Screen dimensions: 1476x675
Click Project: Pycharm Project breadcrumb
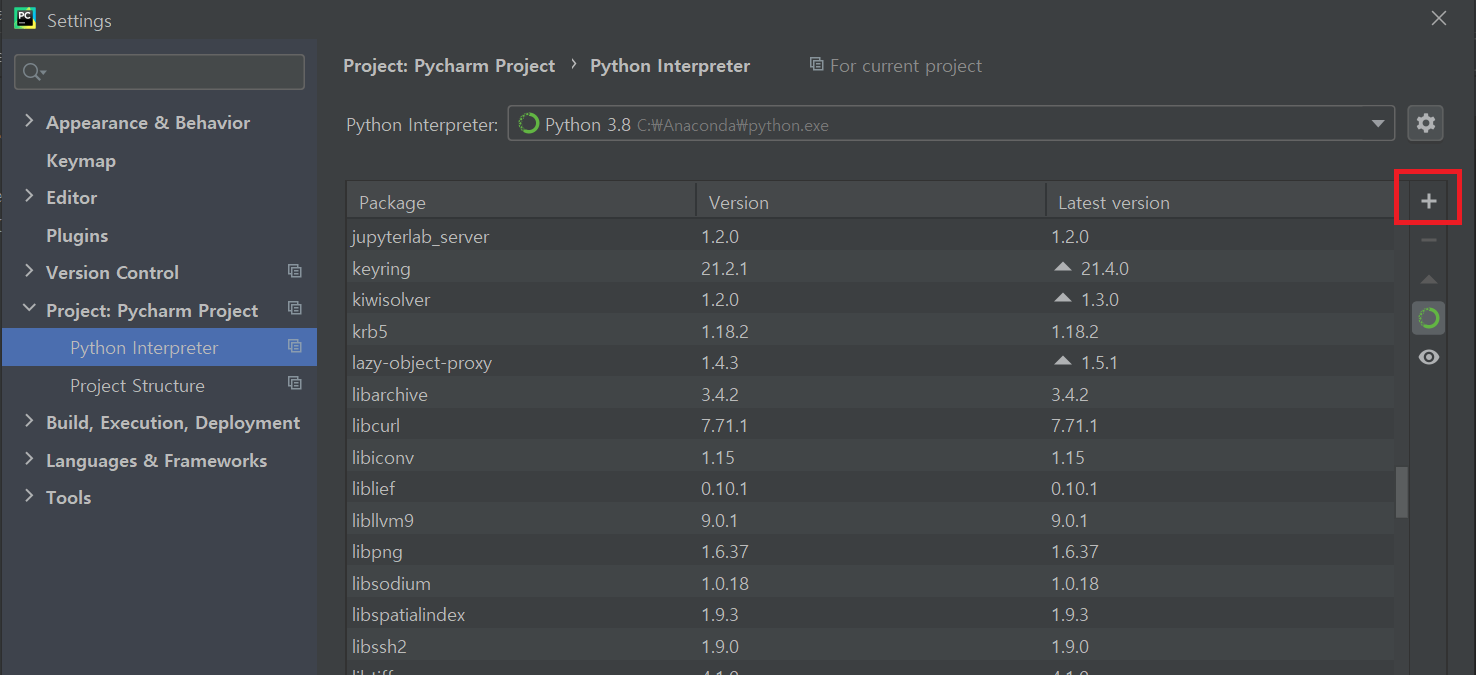pos(449,65)
